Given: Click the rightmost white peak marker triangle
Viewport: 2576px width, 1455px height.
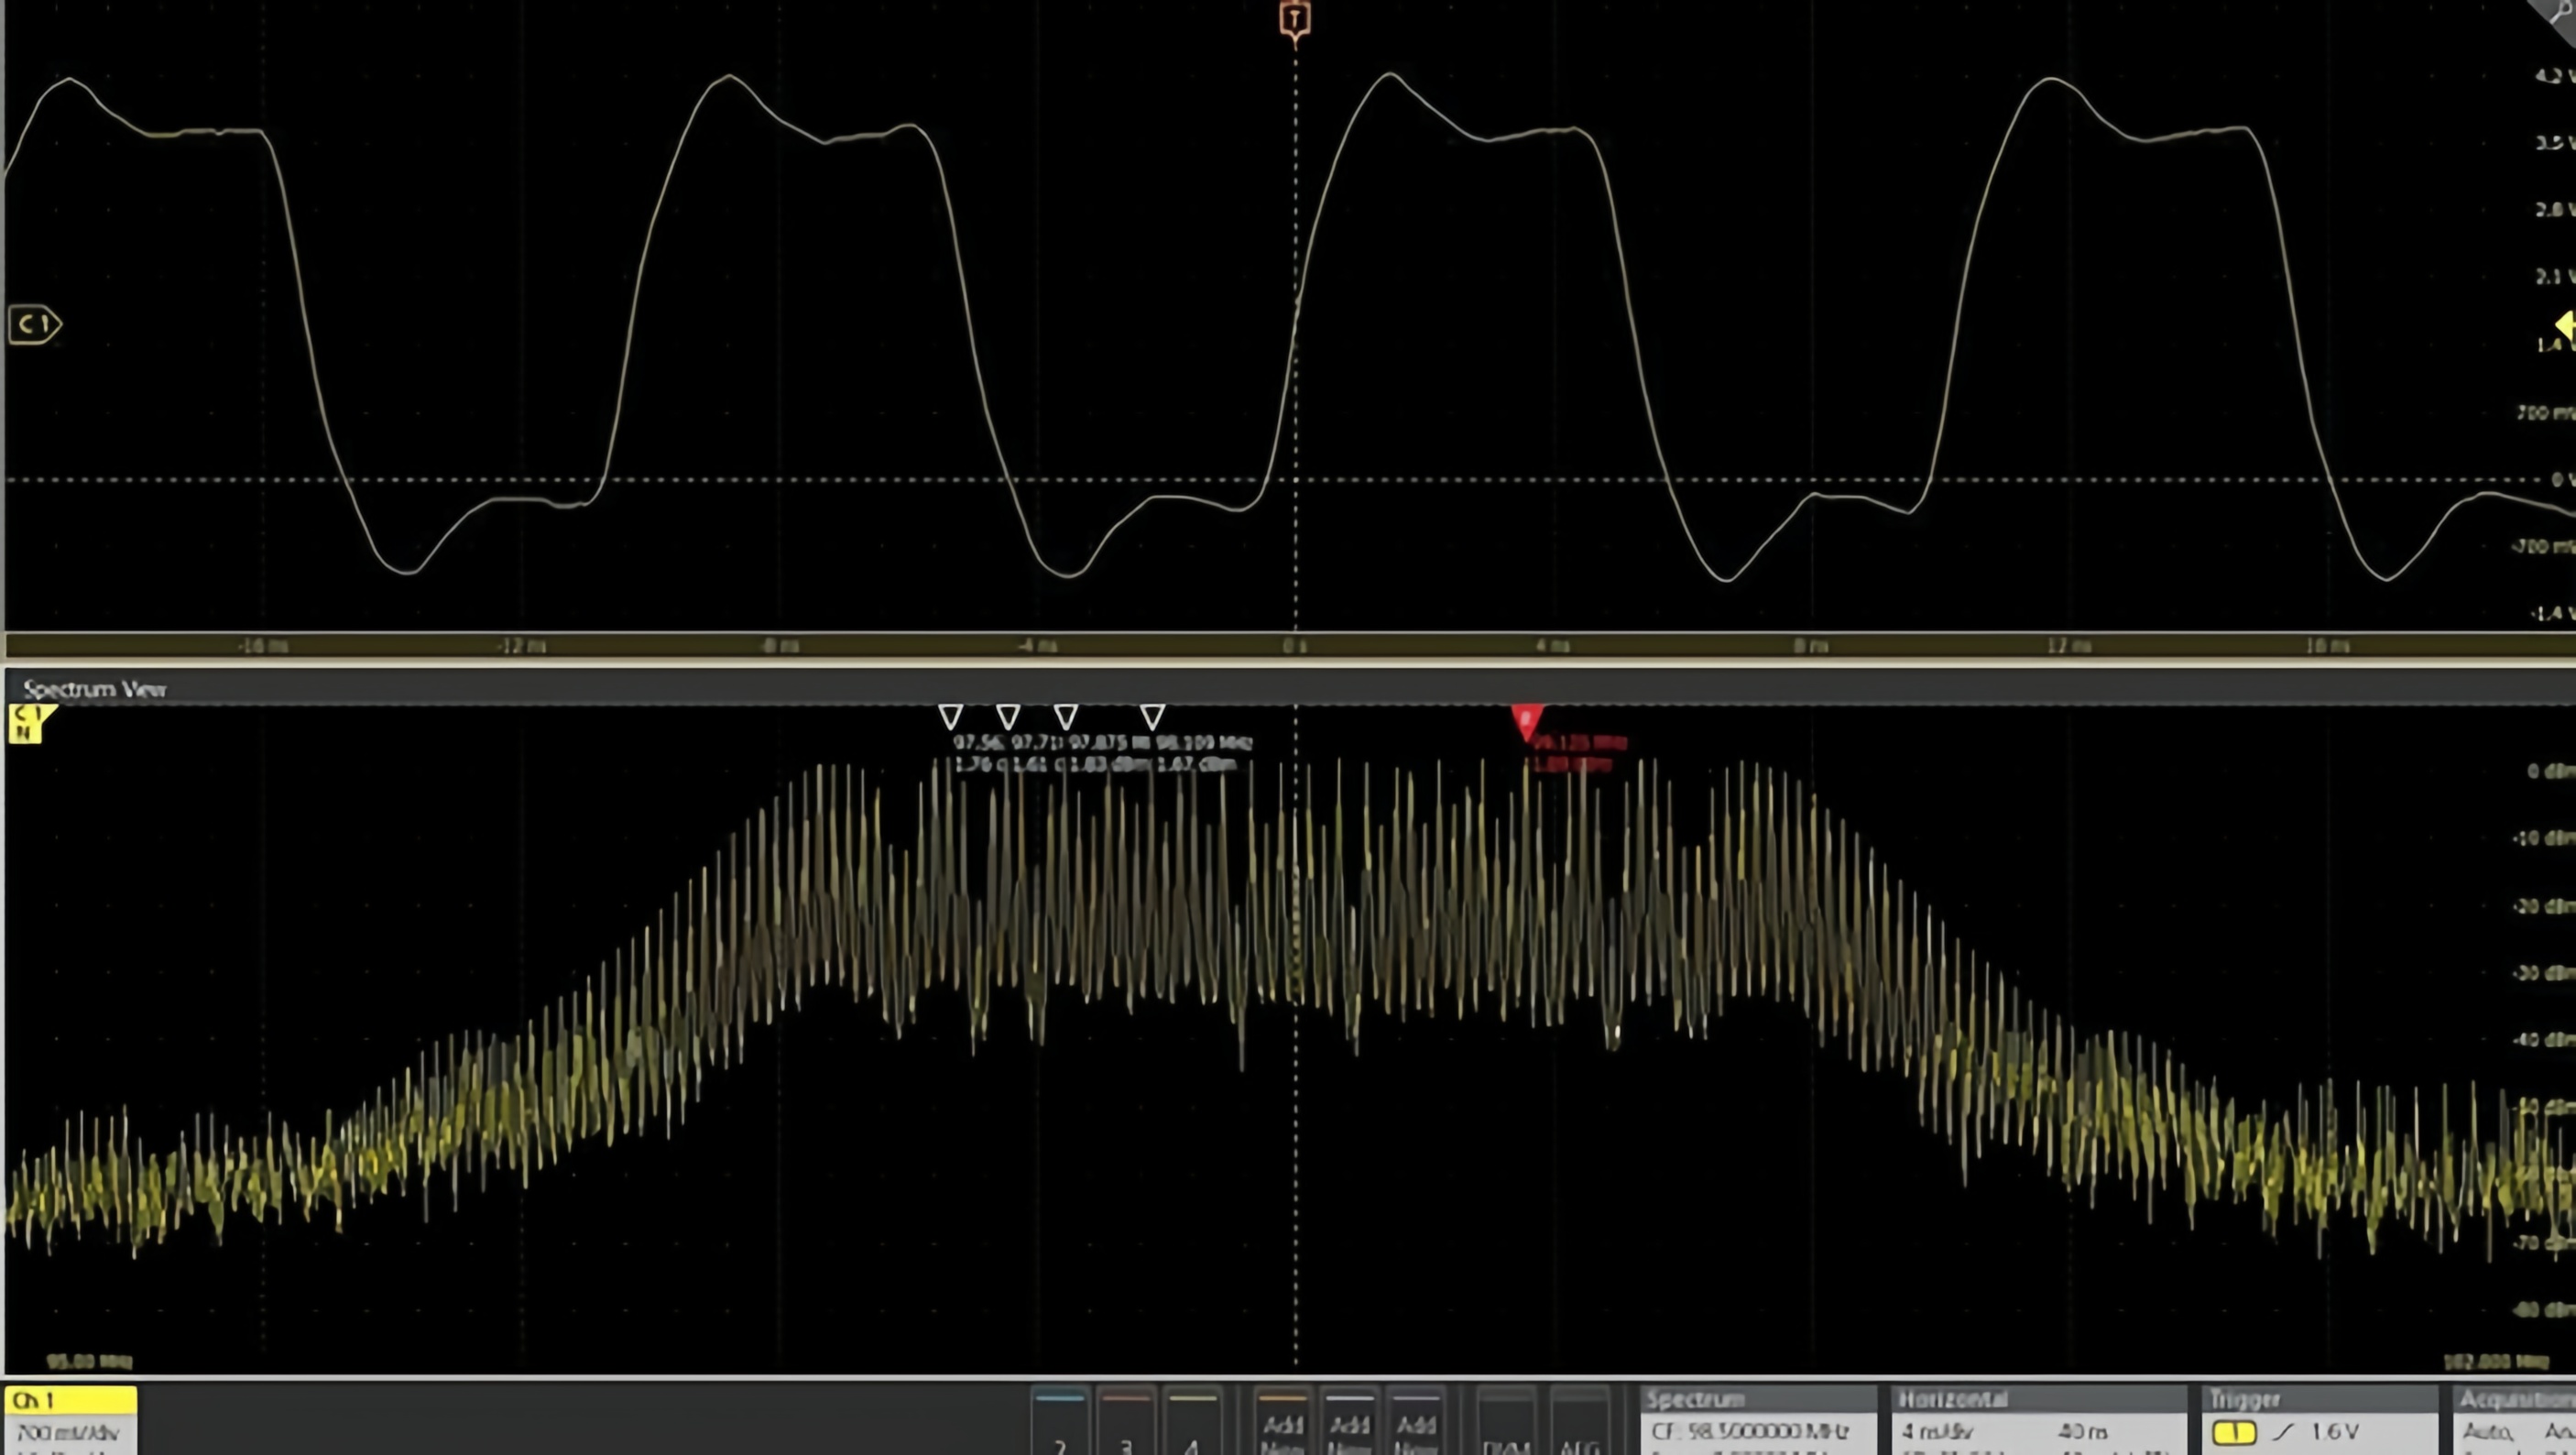Looking at the screenshot, I should click(x=1152, y=716).
